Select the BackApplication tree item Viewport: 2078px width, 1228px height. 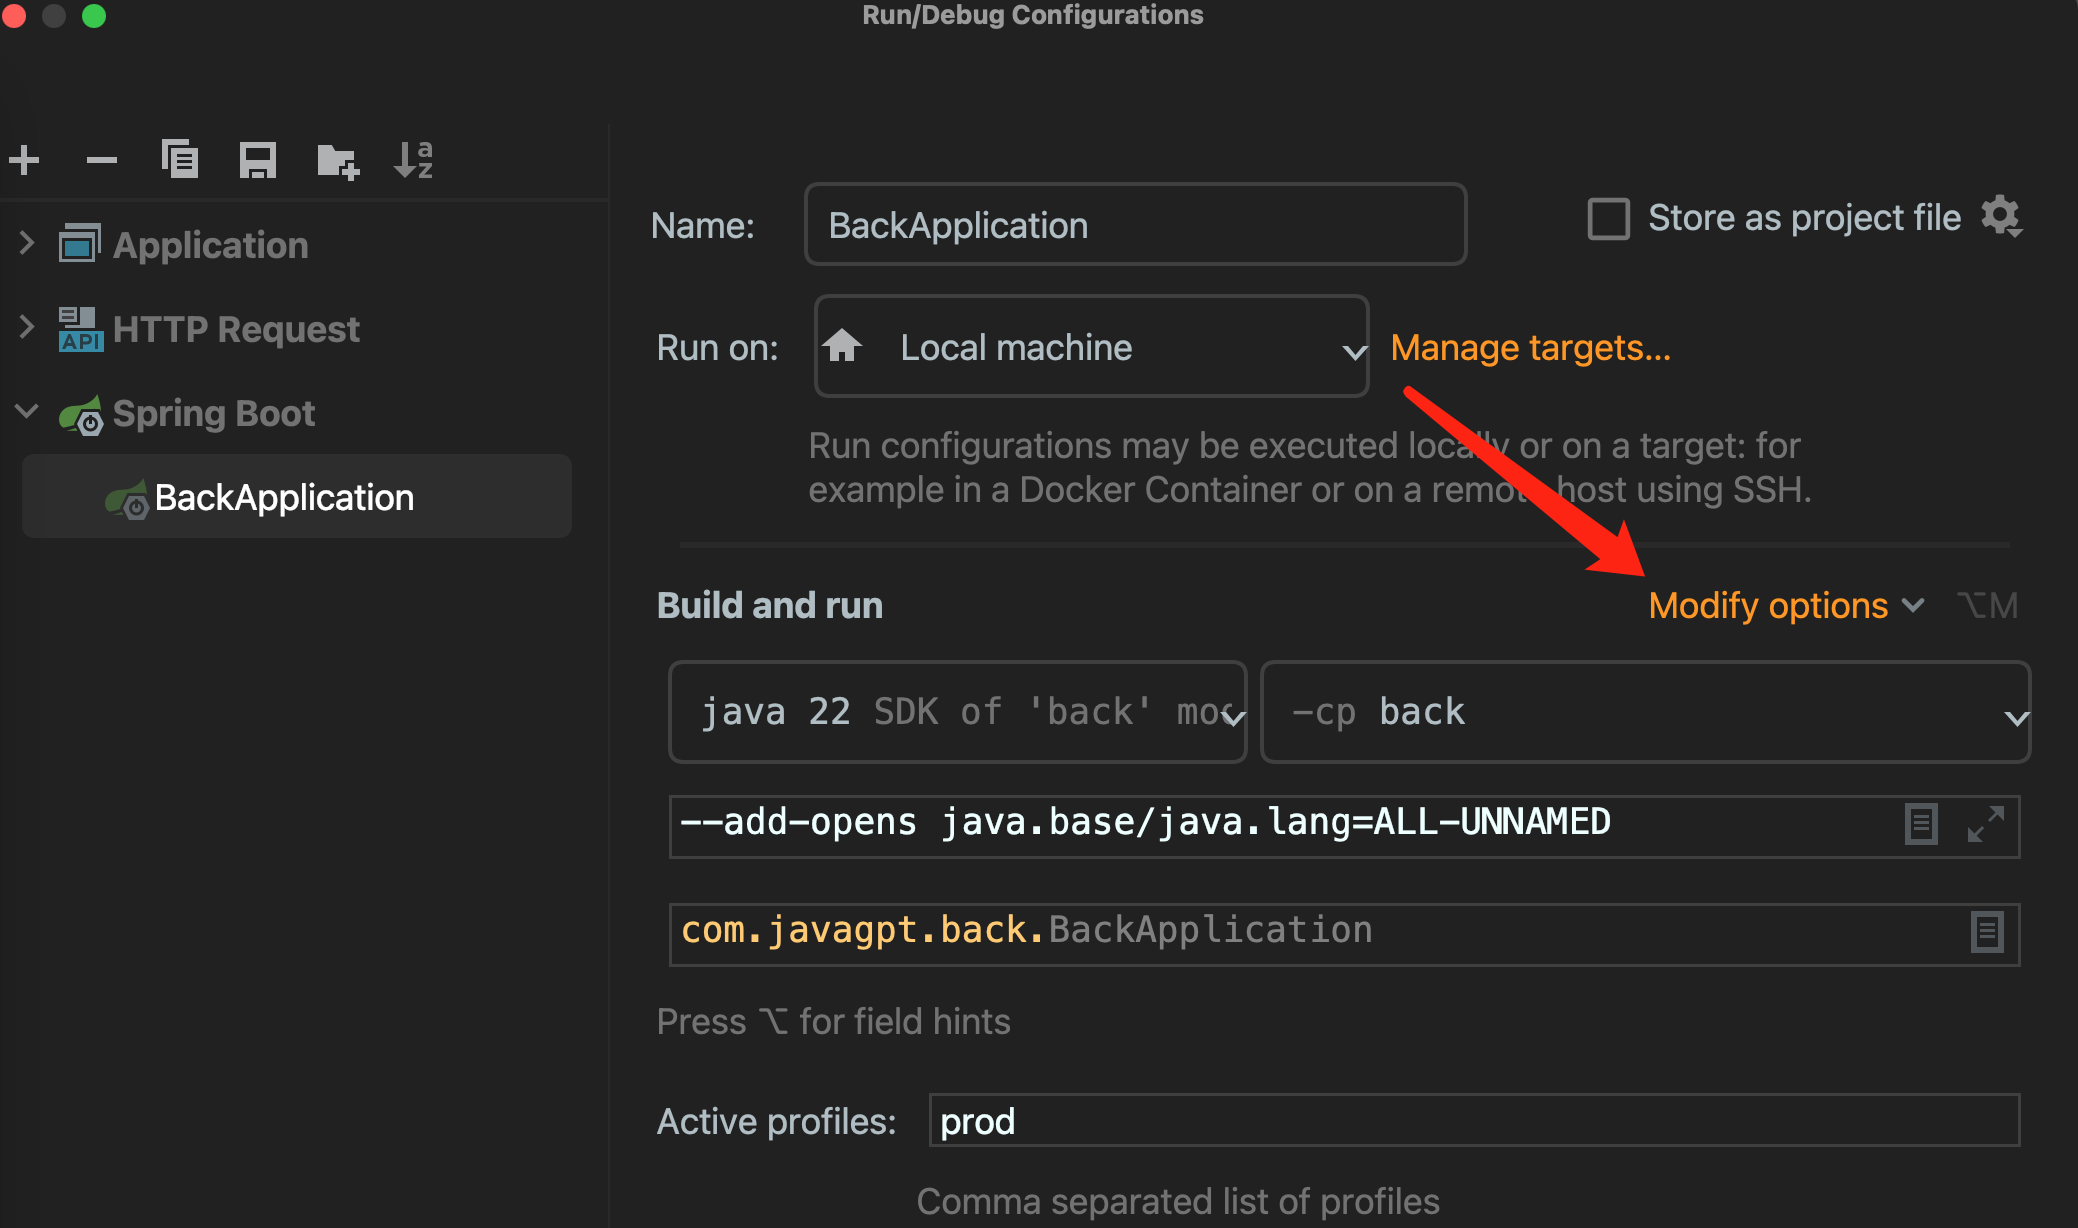click(284, 497)
